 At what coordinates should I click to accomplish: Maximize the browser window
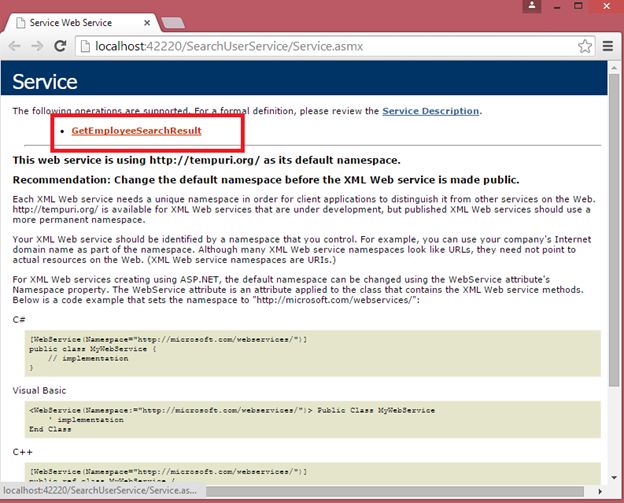[x=578, y=6]
